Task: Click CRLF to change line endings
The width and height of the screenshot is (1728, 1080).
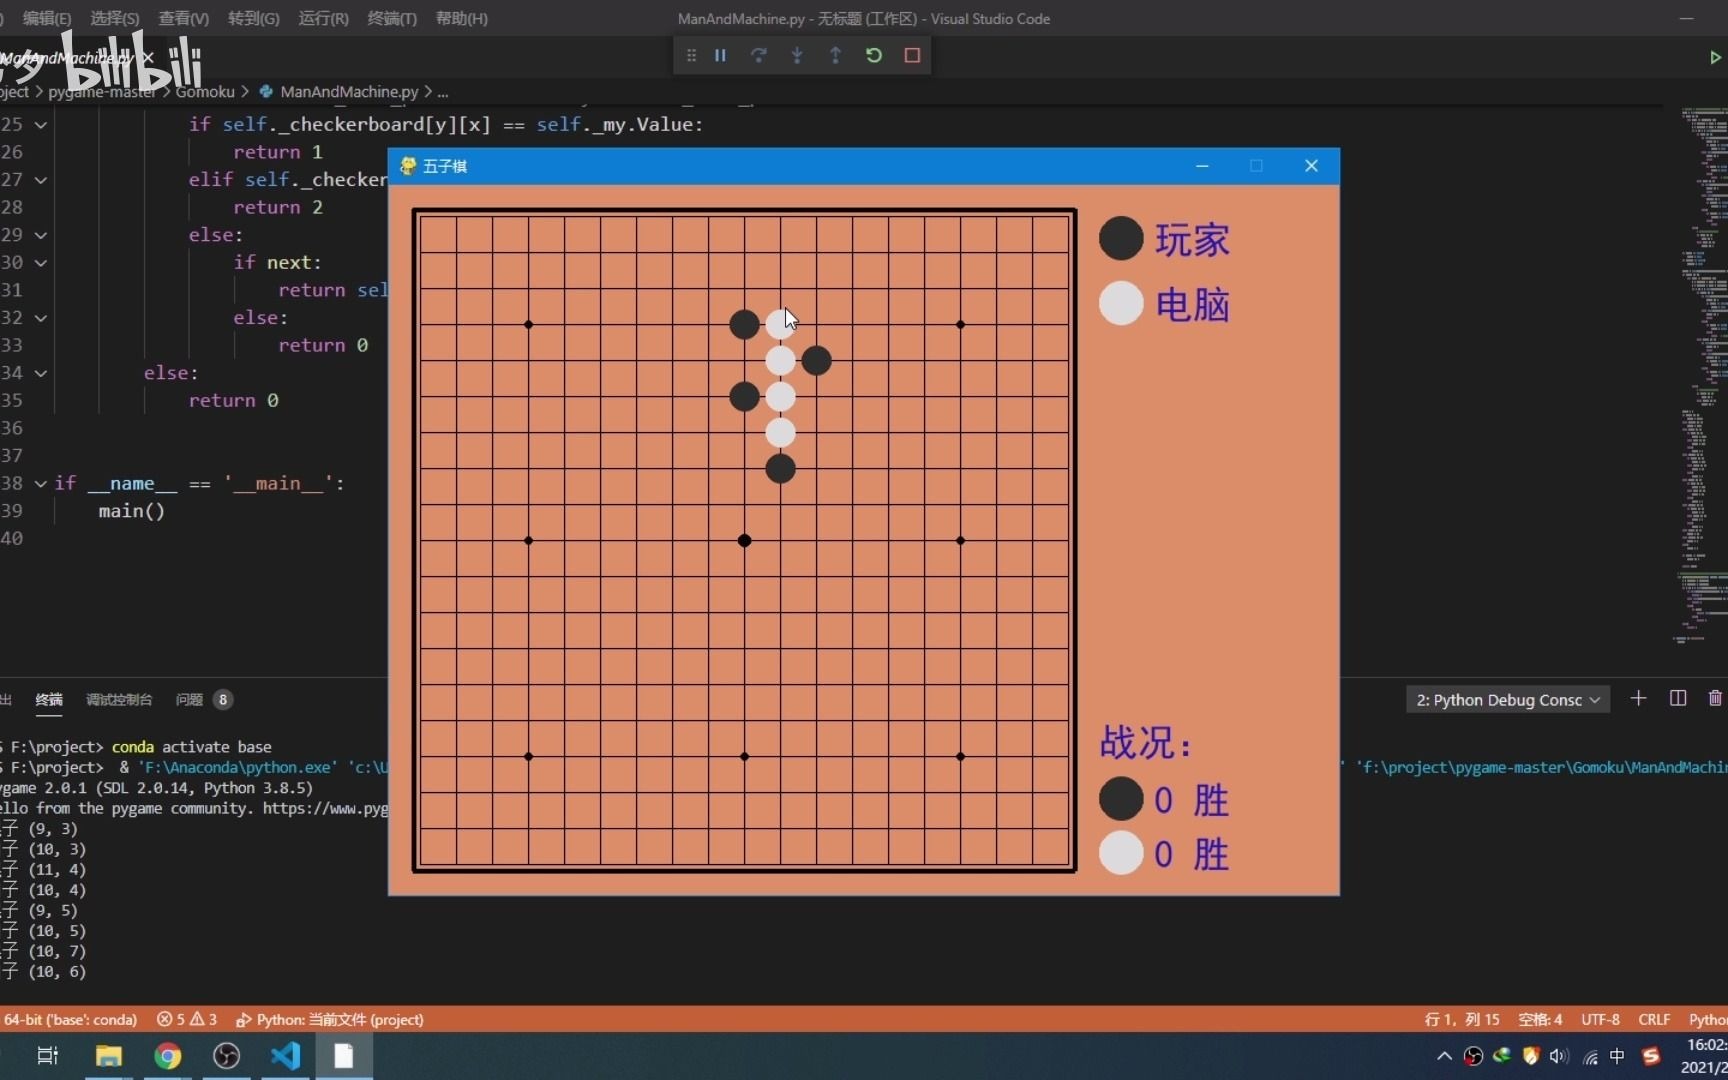Action: point(1653,1019)
